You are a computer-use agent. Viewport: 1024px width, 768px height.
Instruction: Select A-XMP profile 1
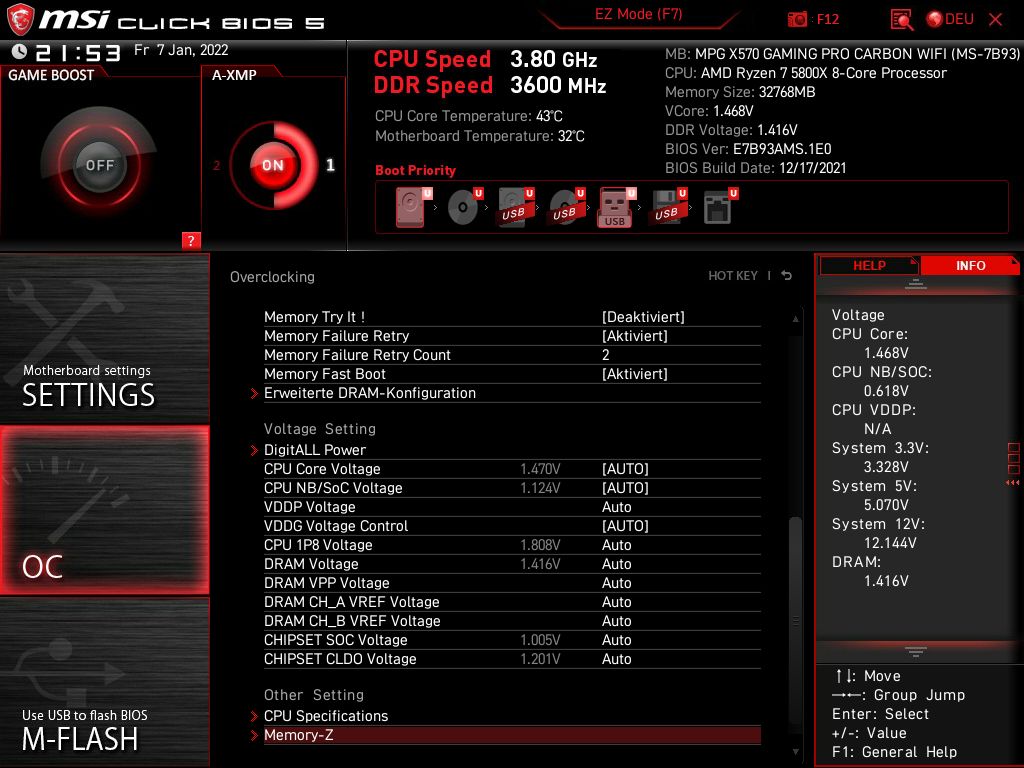pos(330,165)
